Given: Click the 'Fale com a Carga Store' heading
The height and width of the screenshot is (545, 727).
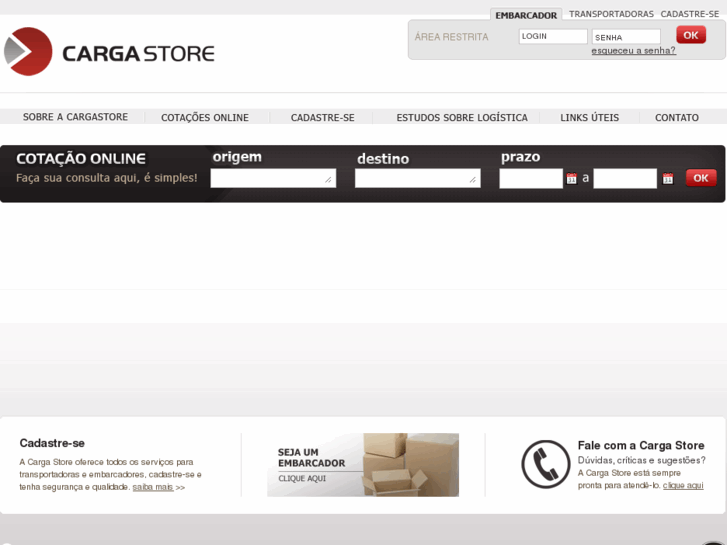Looking at the screenshot, I should tap(641, 445).
